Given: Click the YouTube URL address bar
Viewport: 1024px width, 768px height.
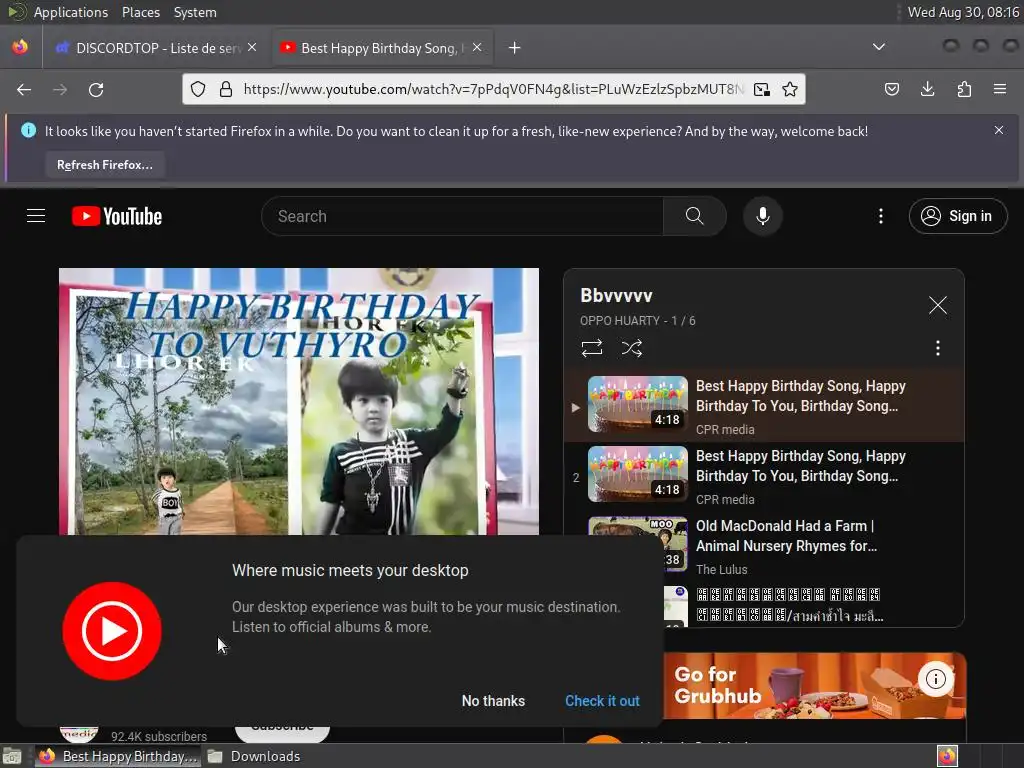Looking at the screenshot, I should (x=493, y=89).
